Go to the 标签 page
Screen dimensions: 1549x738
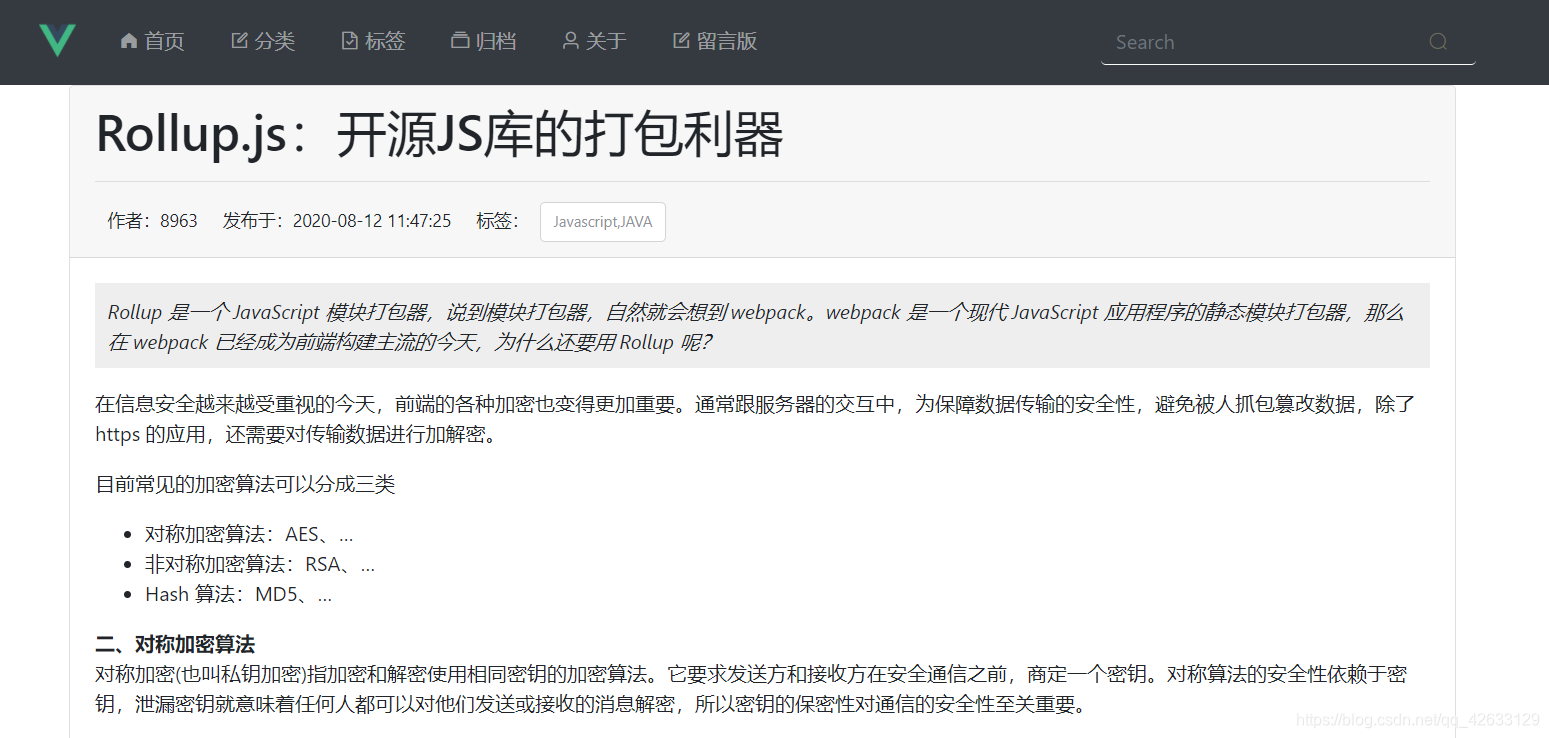(373, 41)
